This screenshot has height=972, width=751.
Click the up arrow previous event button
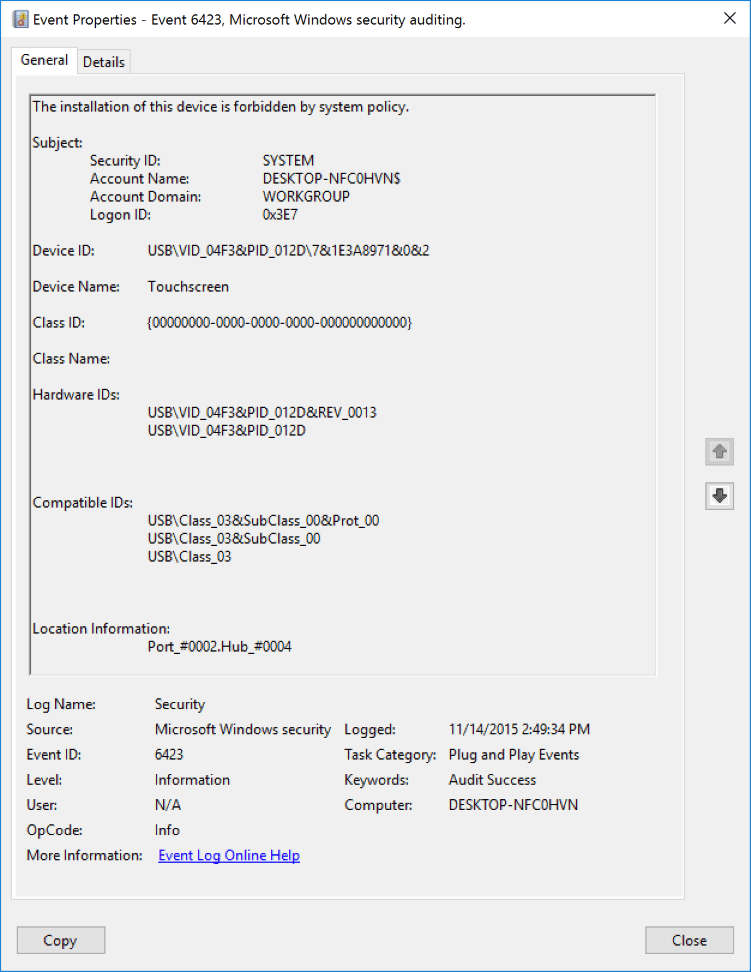tap(719, 451)
